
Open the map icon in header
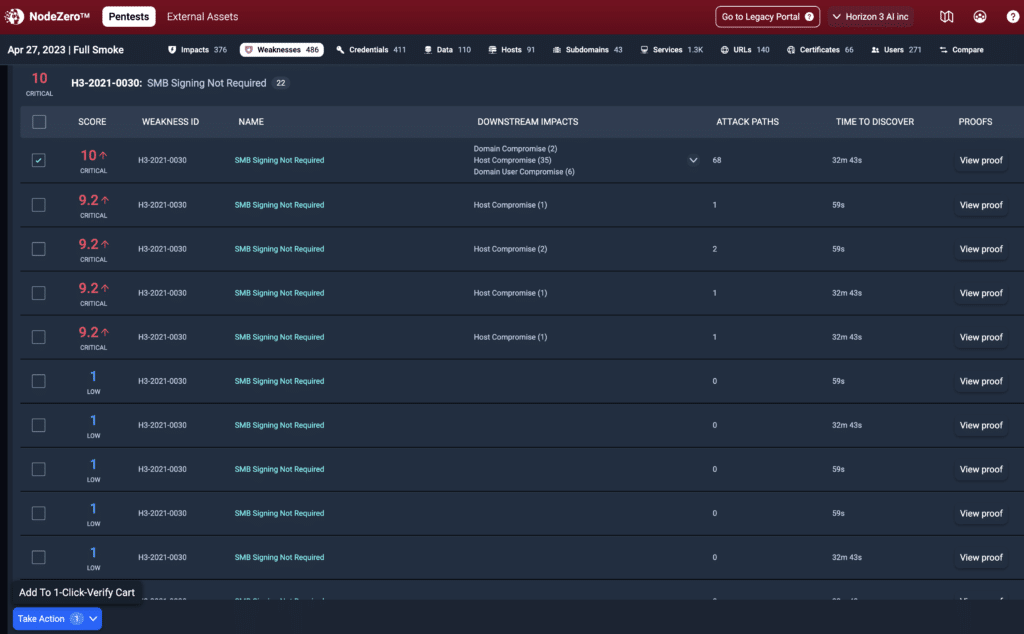coord(947,17)
